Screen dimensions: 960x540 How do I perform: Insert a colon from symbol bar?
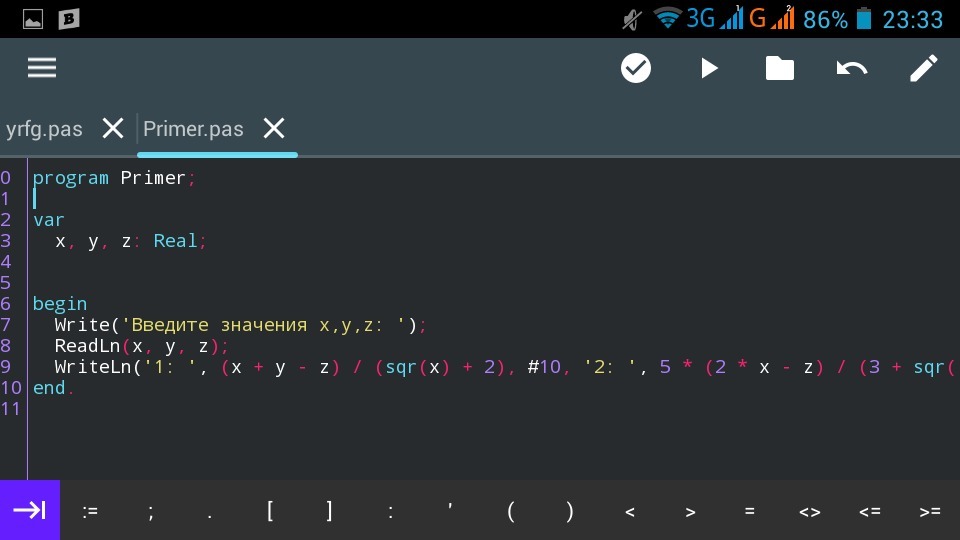point(391,512)
